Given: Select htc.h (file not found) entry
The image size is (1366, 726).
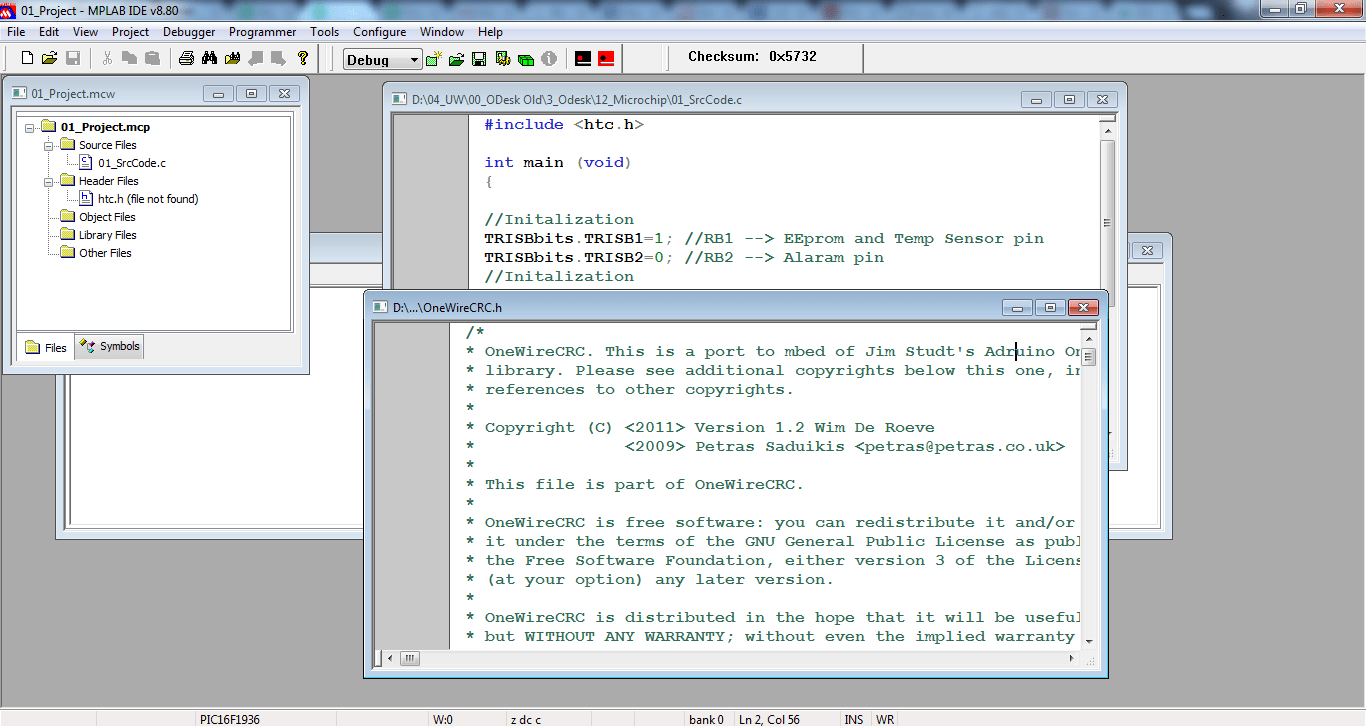Looking at the screenshot, I should click(148, 199).
